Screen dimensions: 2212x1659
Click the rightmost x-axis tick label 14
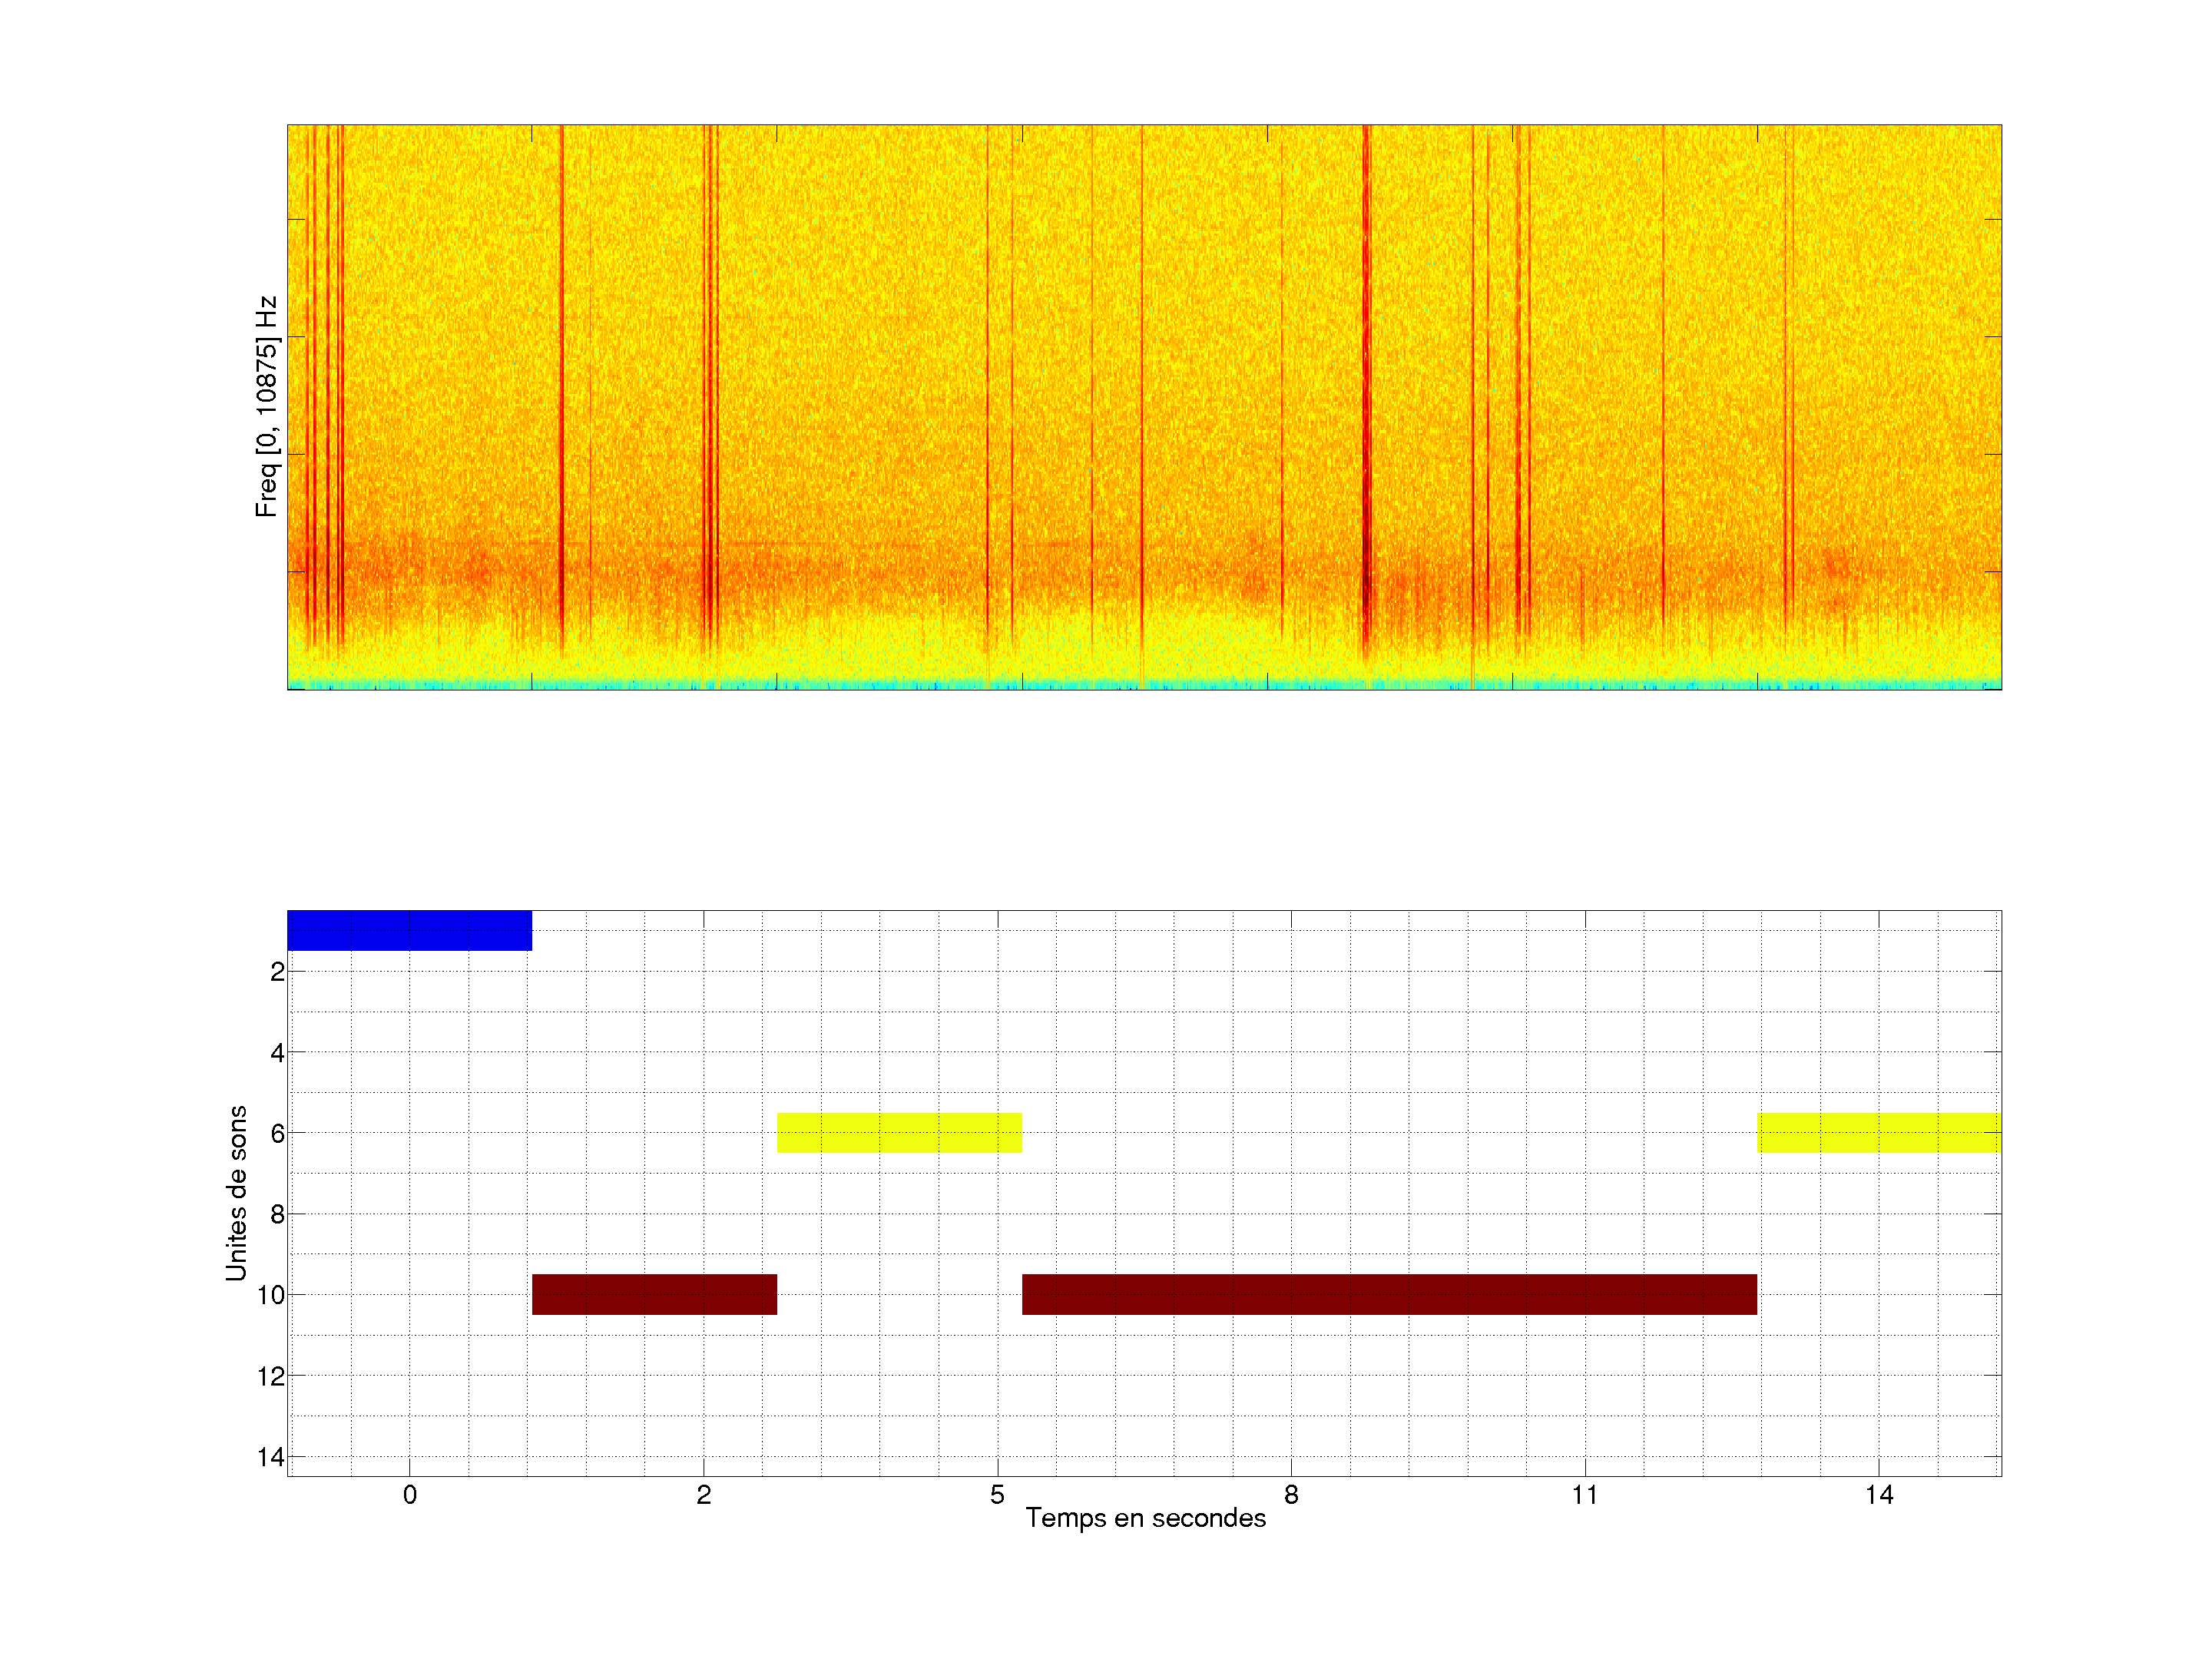(1879, 1495)
